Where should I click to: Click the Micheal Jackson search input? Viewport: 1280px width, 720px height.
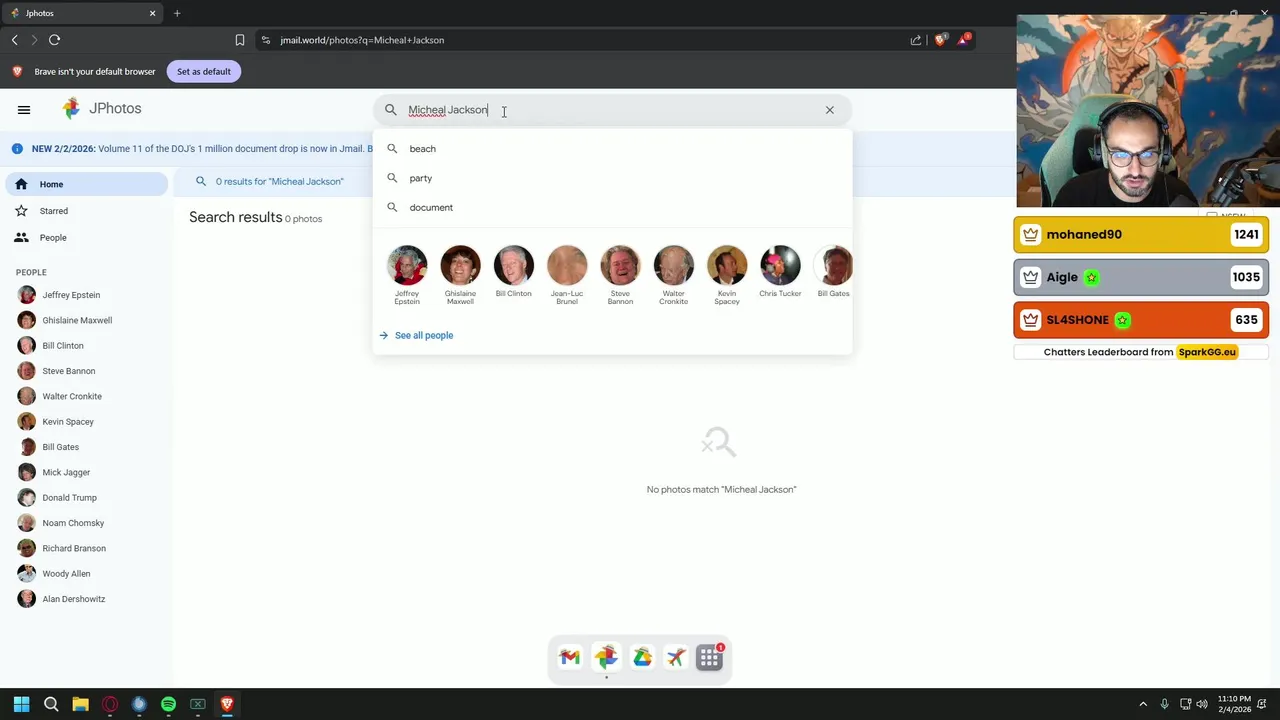click(x=610, y=110)
